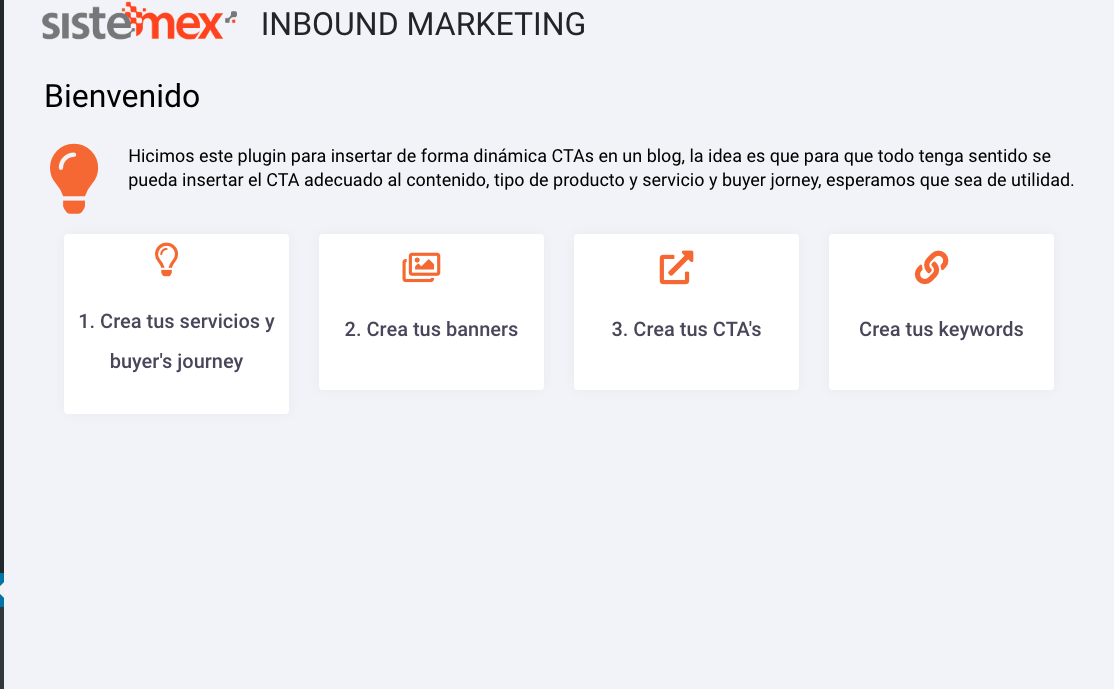This screenshot has width=1114, height=689.
Task: Open "1. Crea tus servicios y" card link
Action: (176, 321)
